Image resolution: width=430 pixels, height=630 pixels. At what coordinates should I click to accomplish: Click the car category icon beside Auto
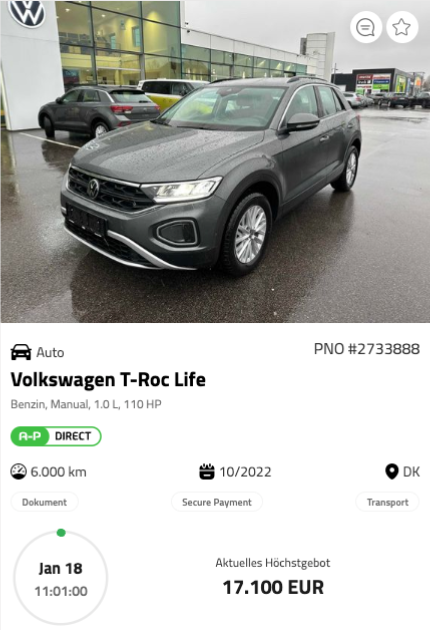click(x=21, y=352)
